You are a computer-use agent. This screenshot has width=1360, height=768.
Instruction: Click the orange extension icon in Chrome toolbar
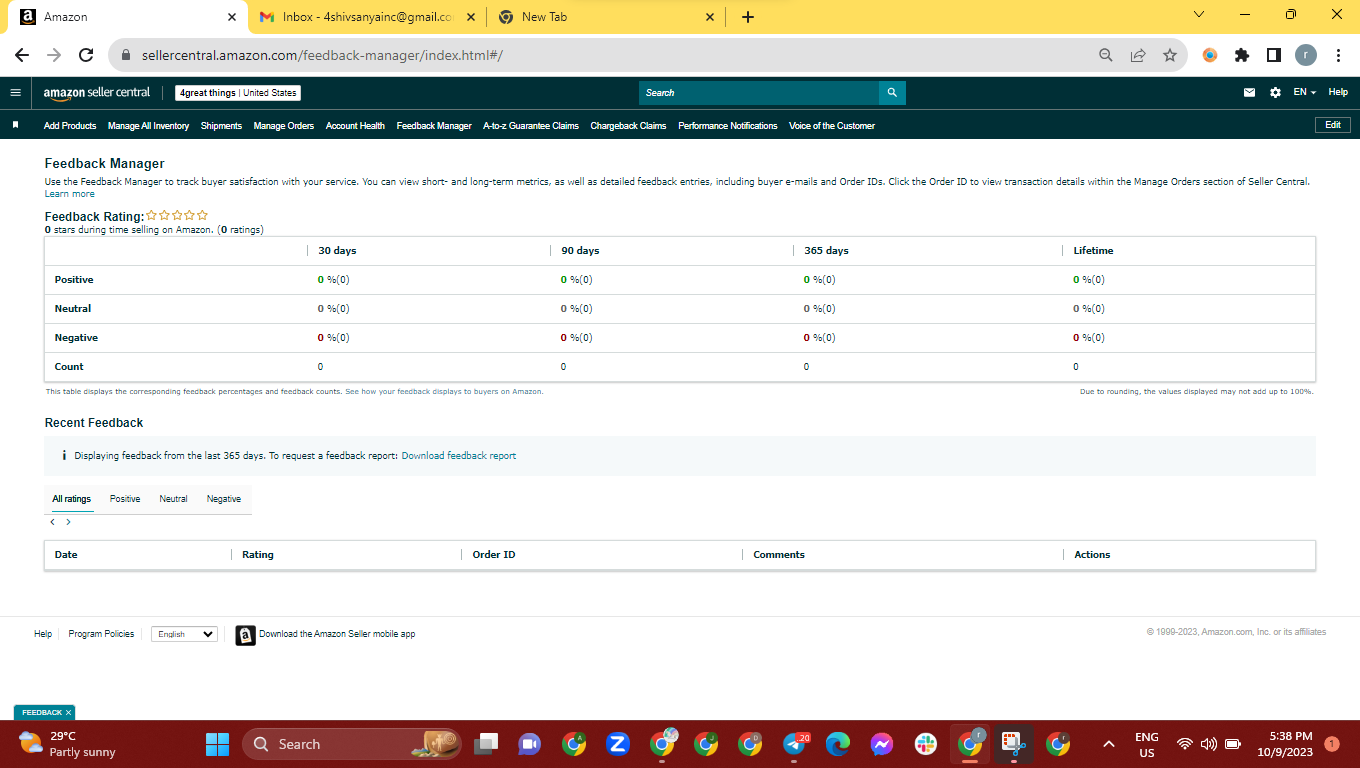click(1210, 56)
